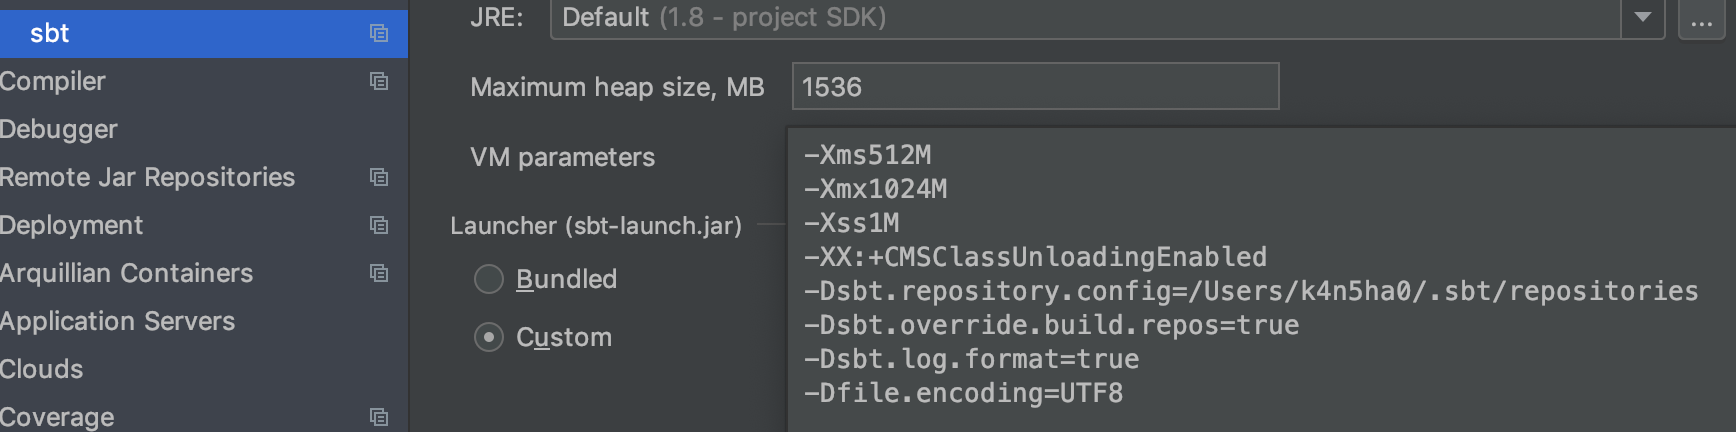Click the Maximum heap size field
Screen dimensions: 1736x432
(1035, 86)
